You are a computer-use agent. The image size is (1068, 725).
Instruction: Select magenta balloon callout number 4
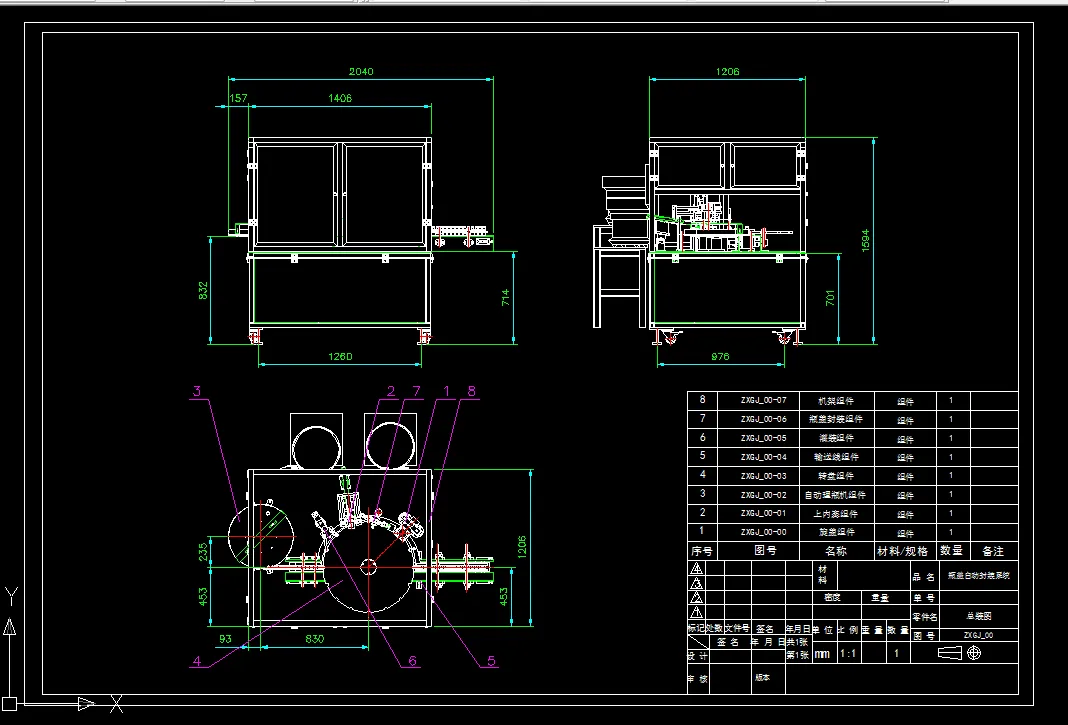(x=197, y=660)
